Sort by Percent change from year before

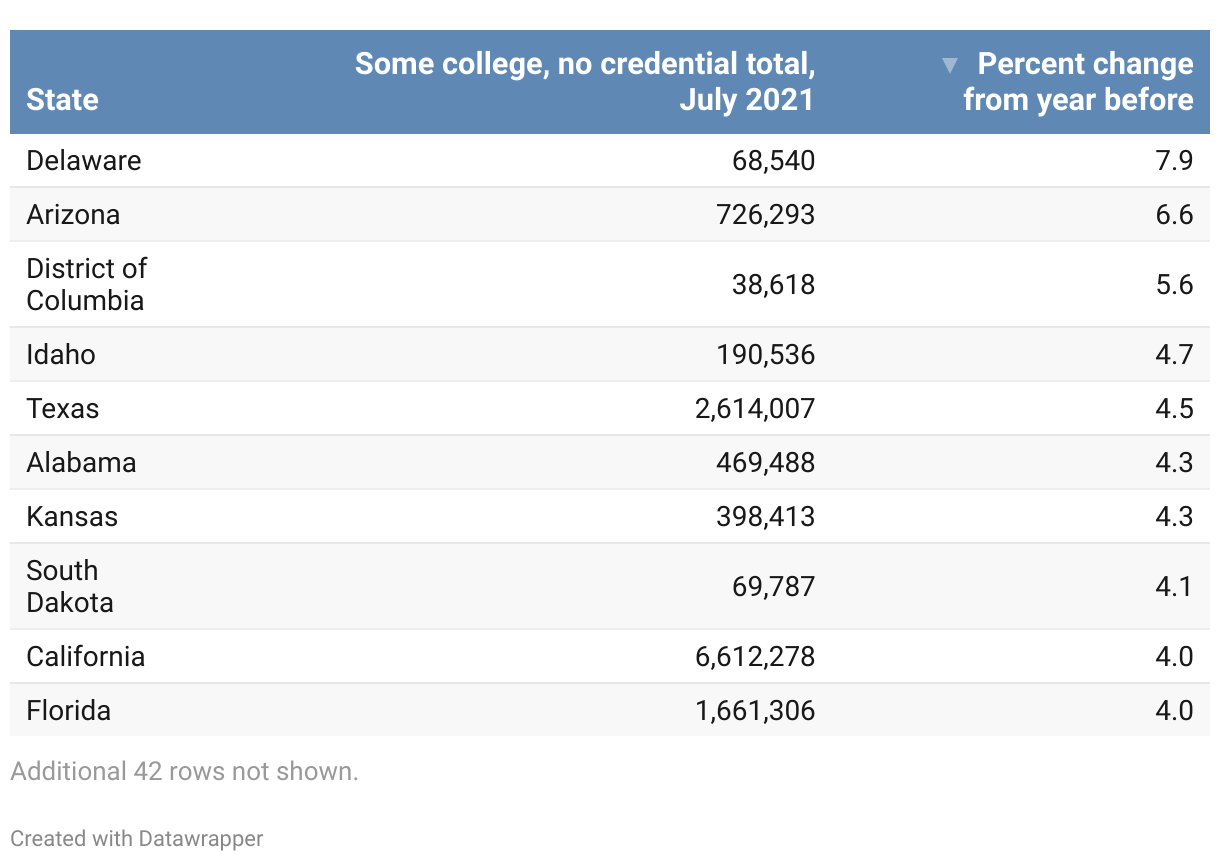point(1078,82)
